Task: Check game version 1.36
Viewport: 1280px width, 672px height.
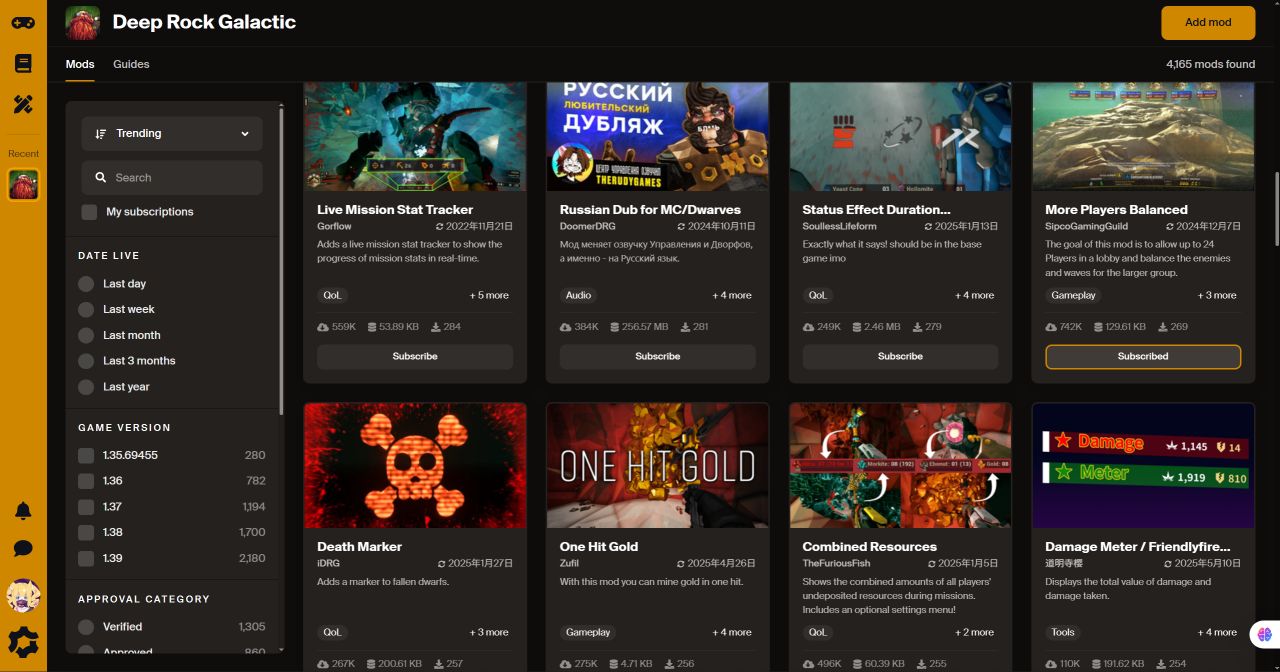Action: (x=86, y=481)
